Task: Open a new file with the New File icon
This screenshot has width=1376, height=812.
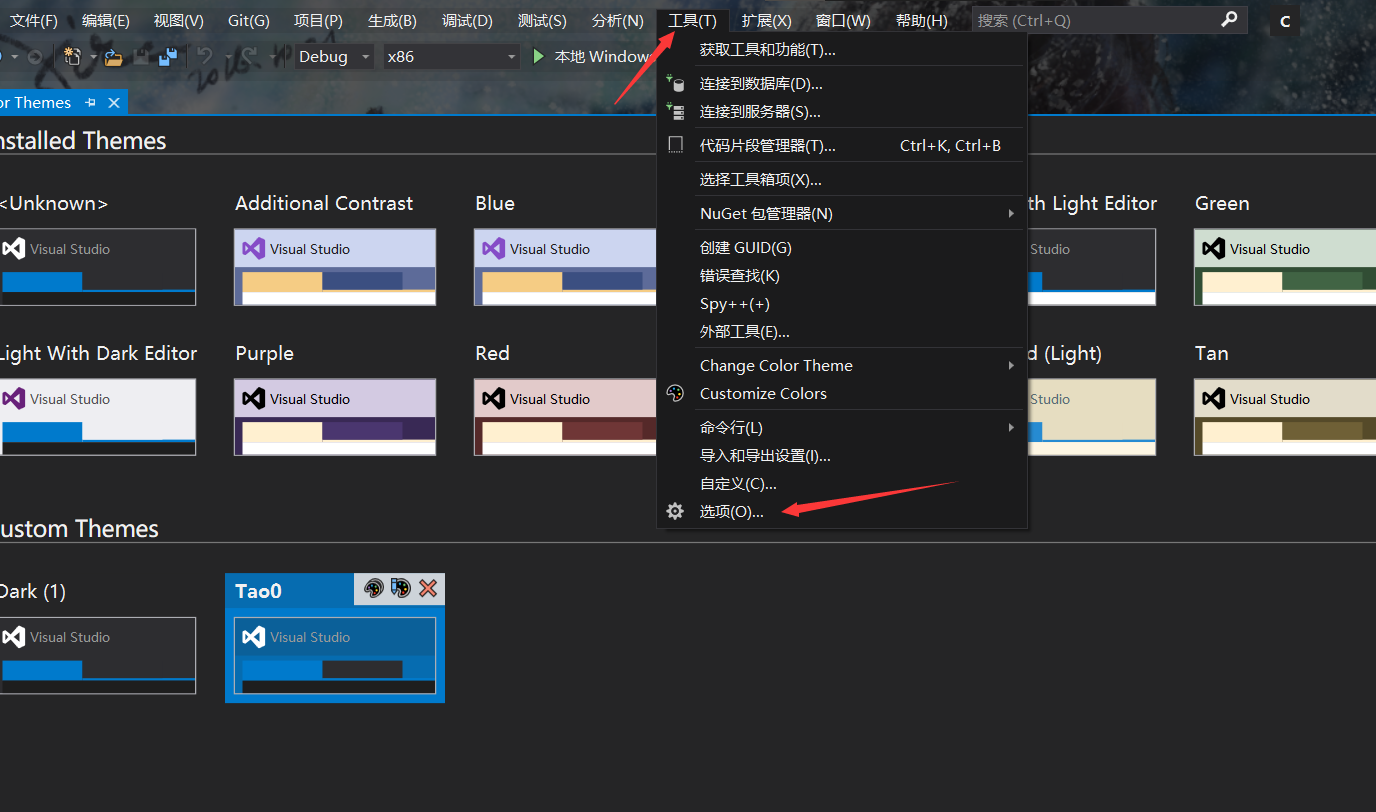Action: (x=73, y=57)
